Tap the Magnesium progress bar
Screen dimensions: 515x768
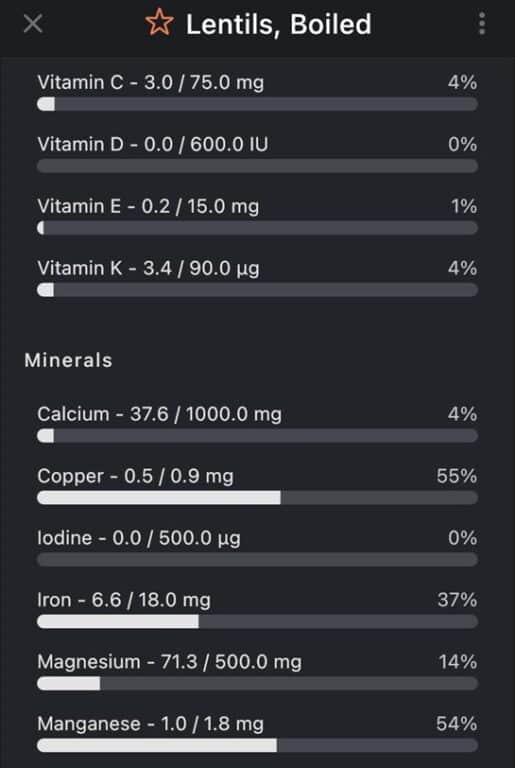coord(257,683)
